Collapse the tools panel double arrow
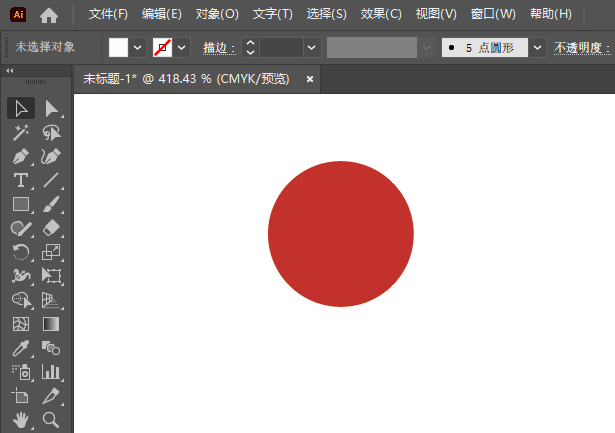Screen dimensions: 615x433 coord(9,71)
